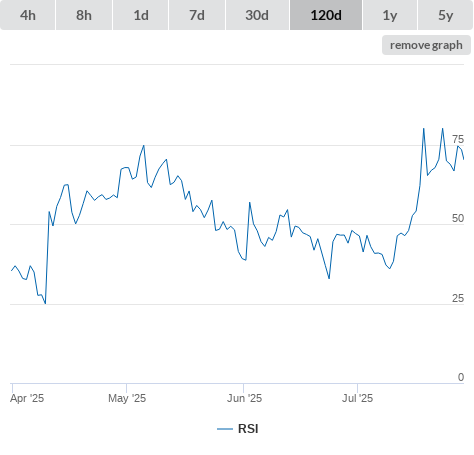
Task: Click the RSI low point near 25 in April
Action: pos(45,303)
